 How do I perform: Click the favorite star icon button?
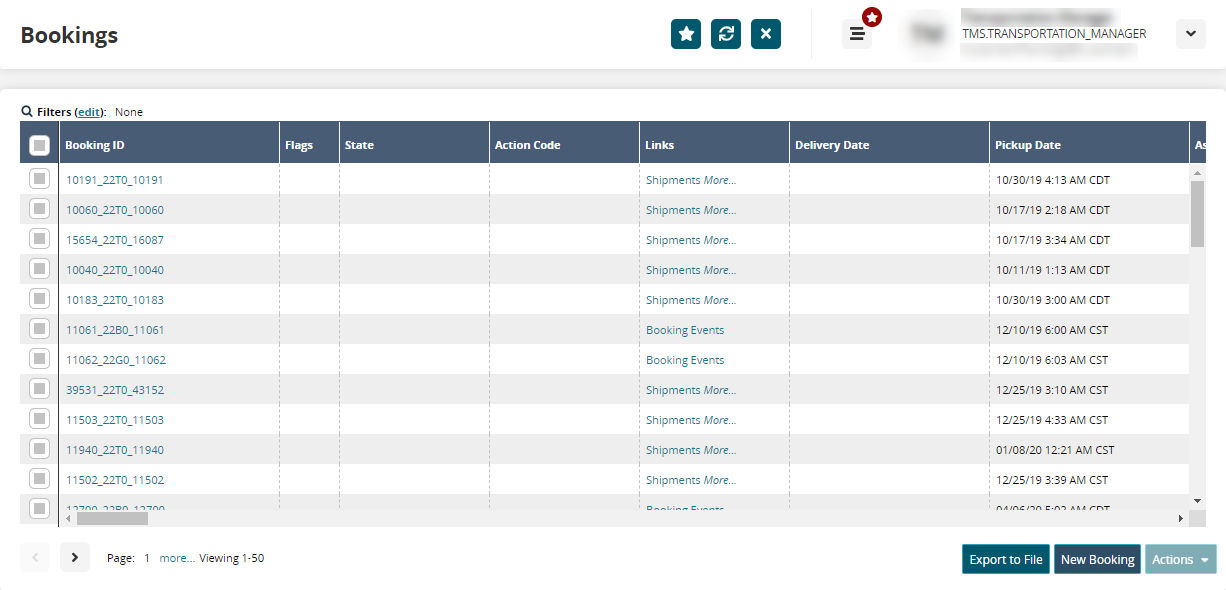click(x=686, y=34)
